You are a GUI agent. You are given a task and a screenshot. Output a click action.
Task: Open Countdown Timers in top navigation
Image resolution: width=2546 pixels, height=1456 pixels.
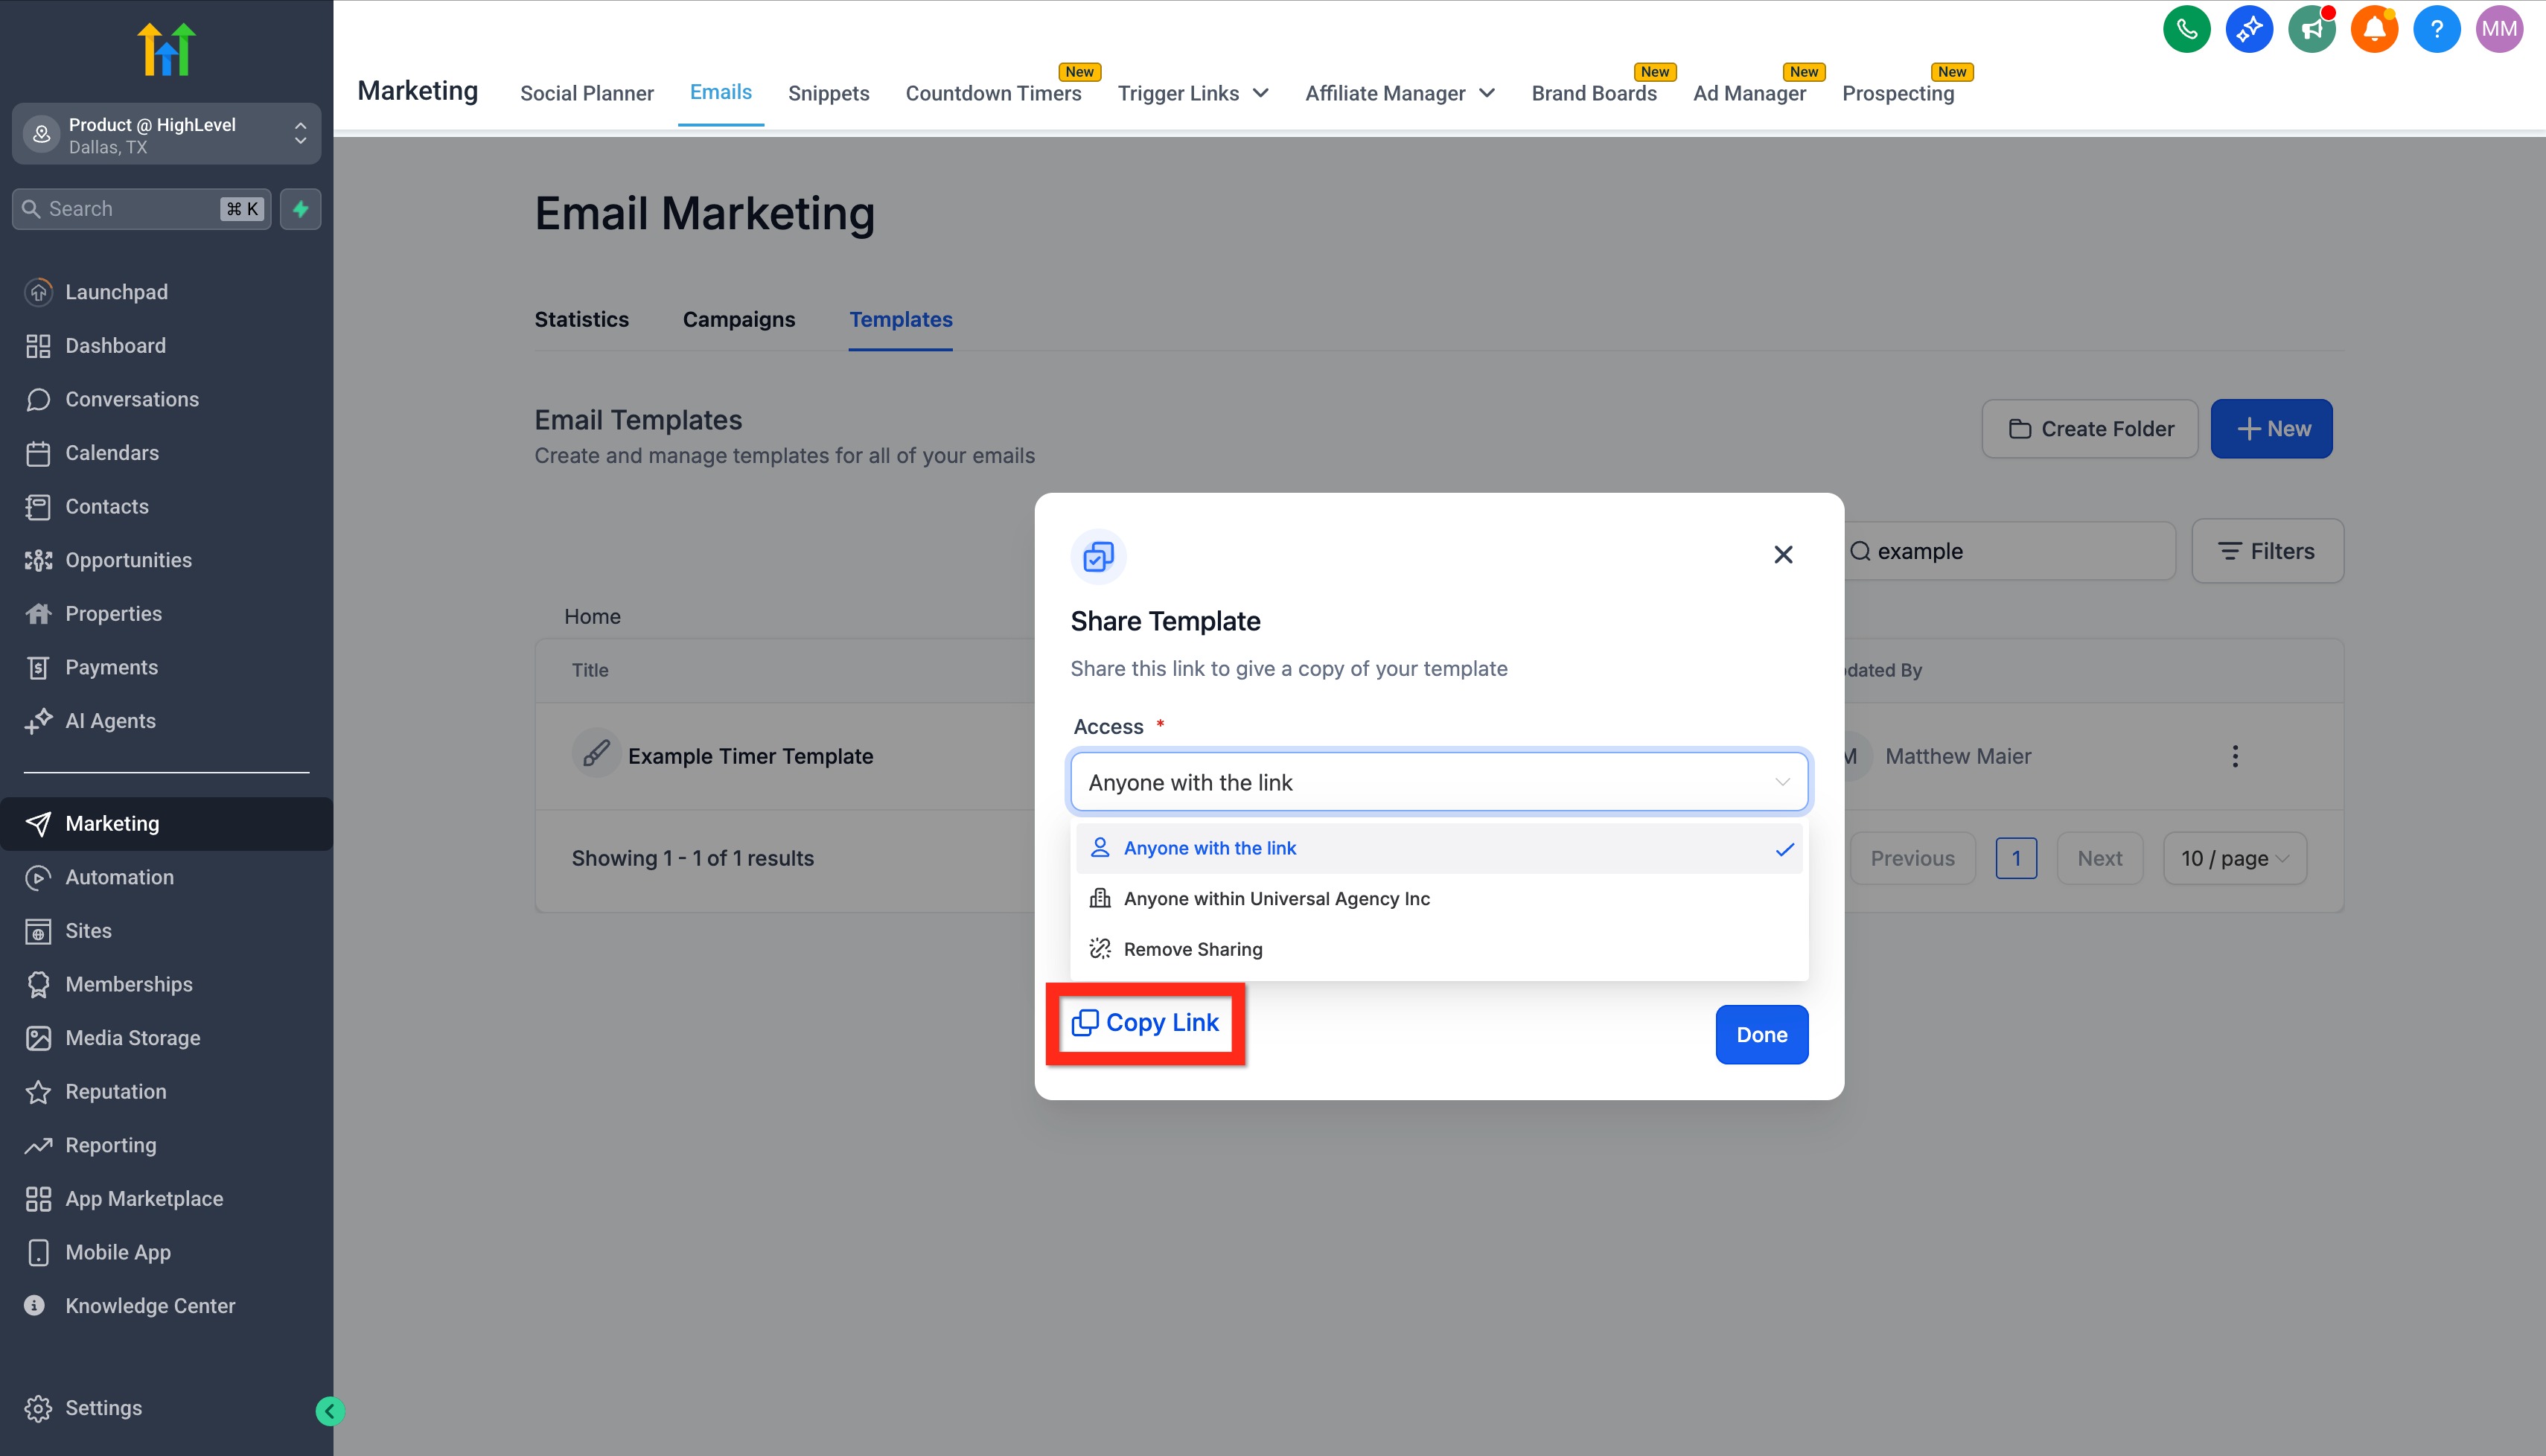[x=993, y=93]
